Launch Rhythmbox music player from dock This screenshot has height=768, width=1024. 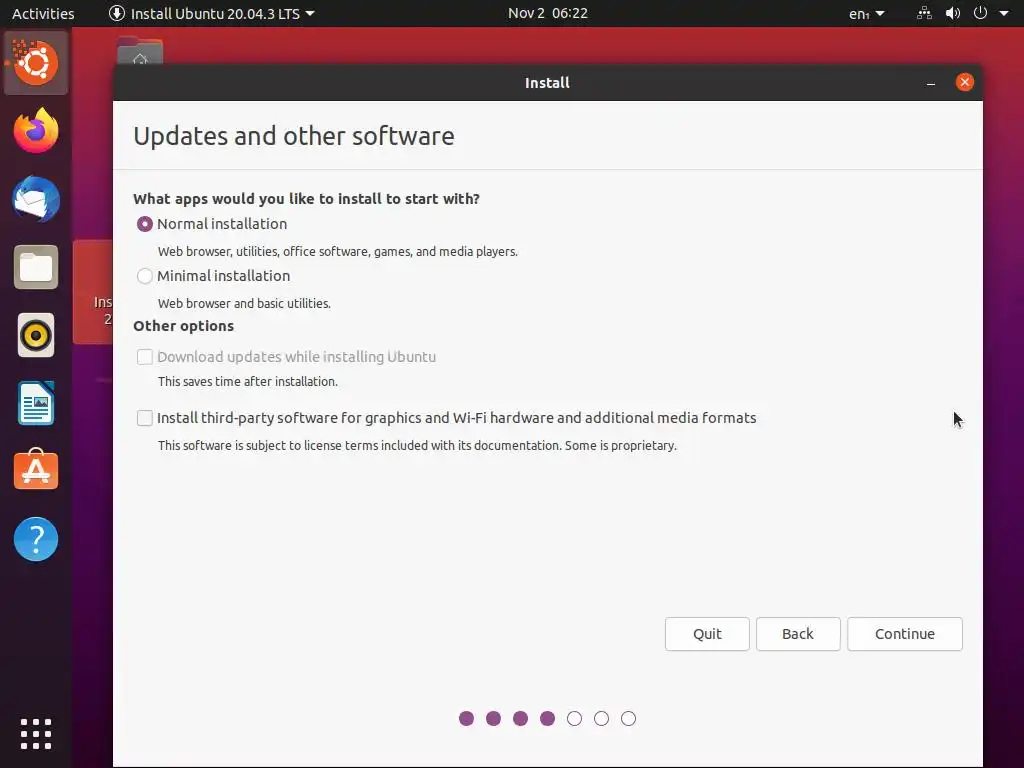click(36, 335)
